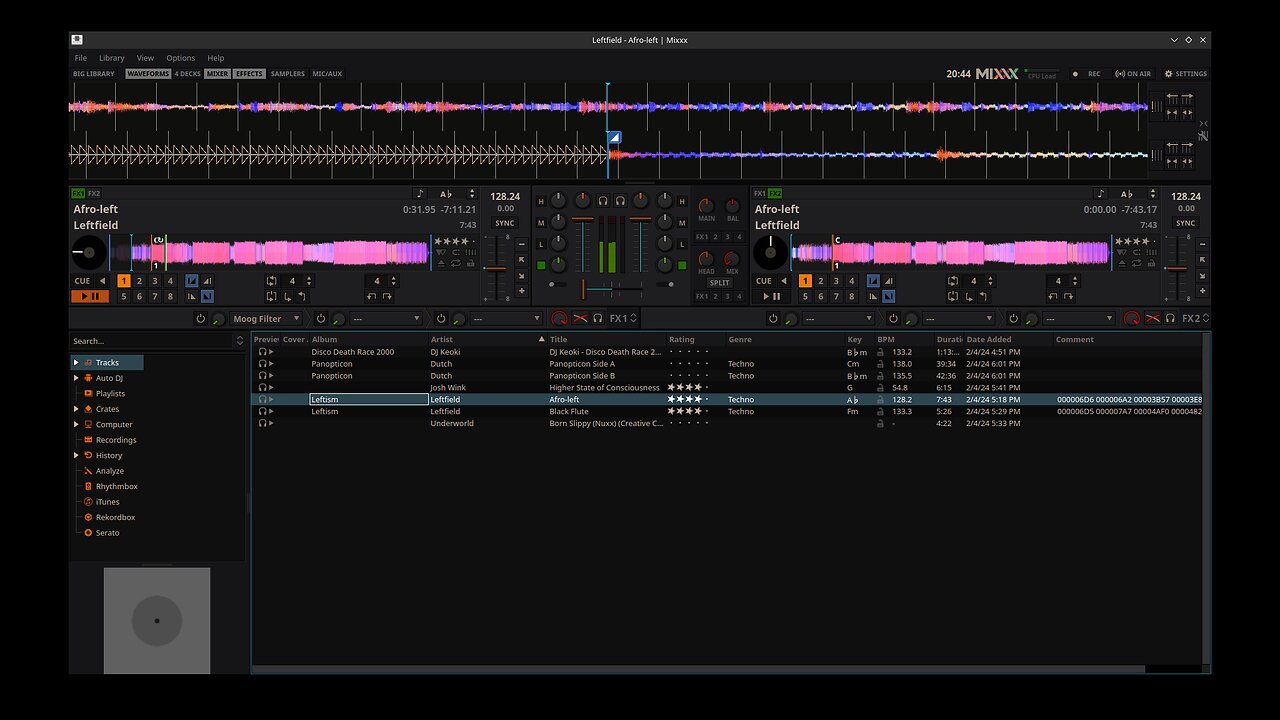
Task: Click beatjump forward arrow on Deck 1
Action: [x=387, y=296]
